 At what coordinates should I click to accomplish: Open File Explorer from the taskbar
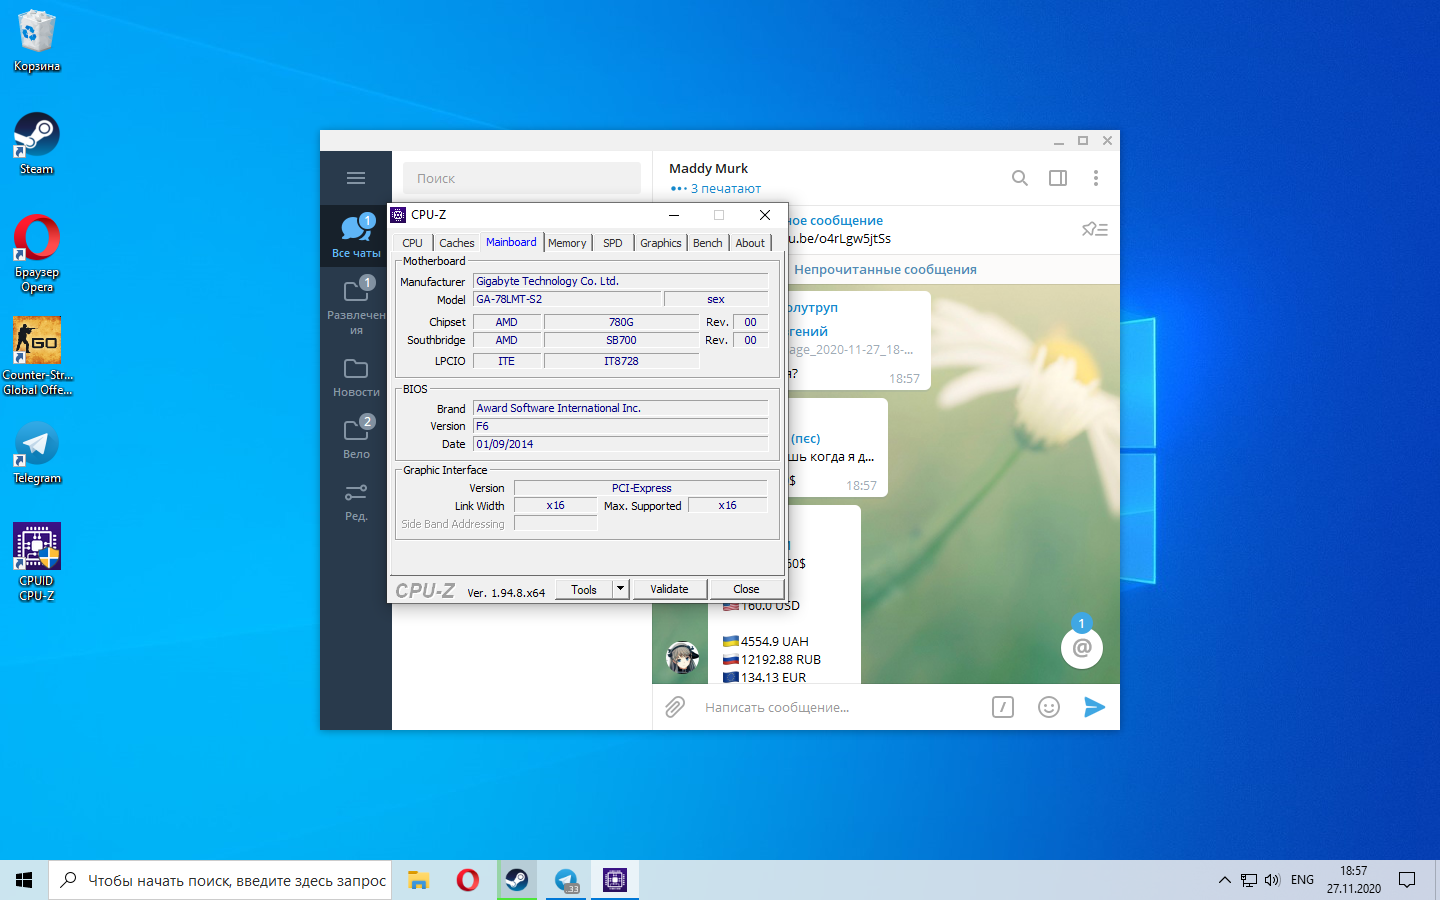[x=419, y=880]
